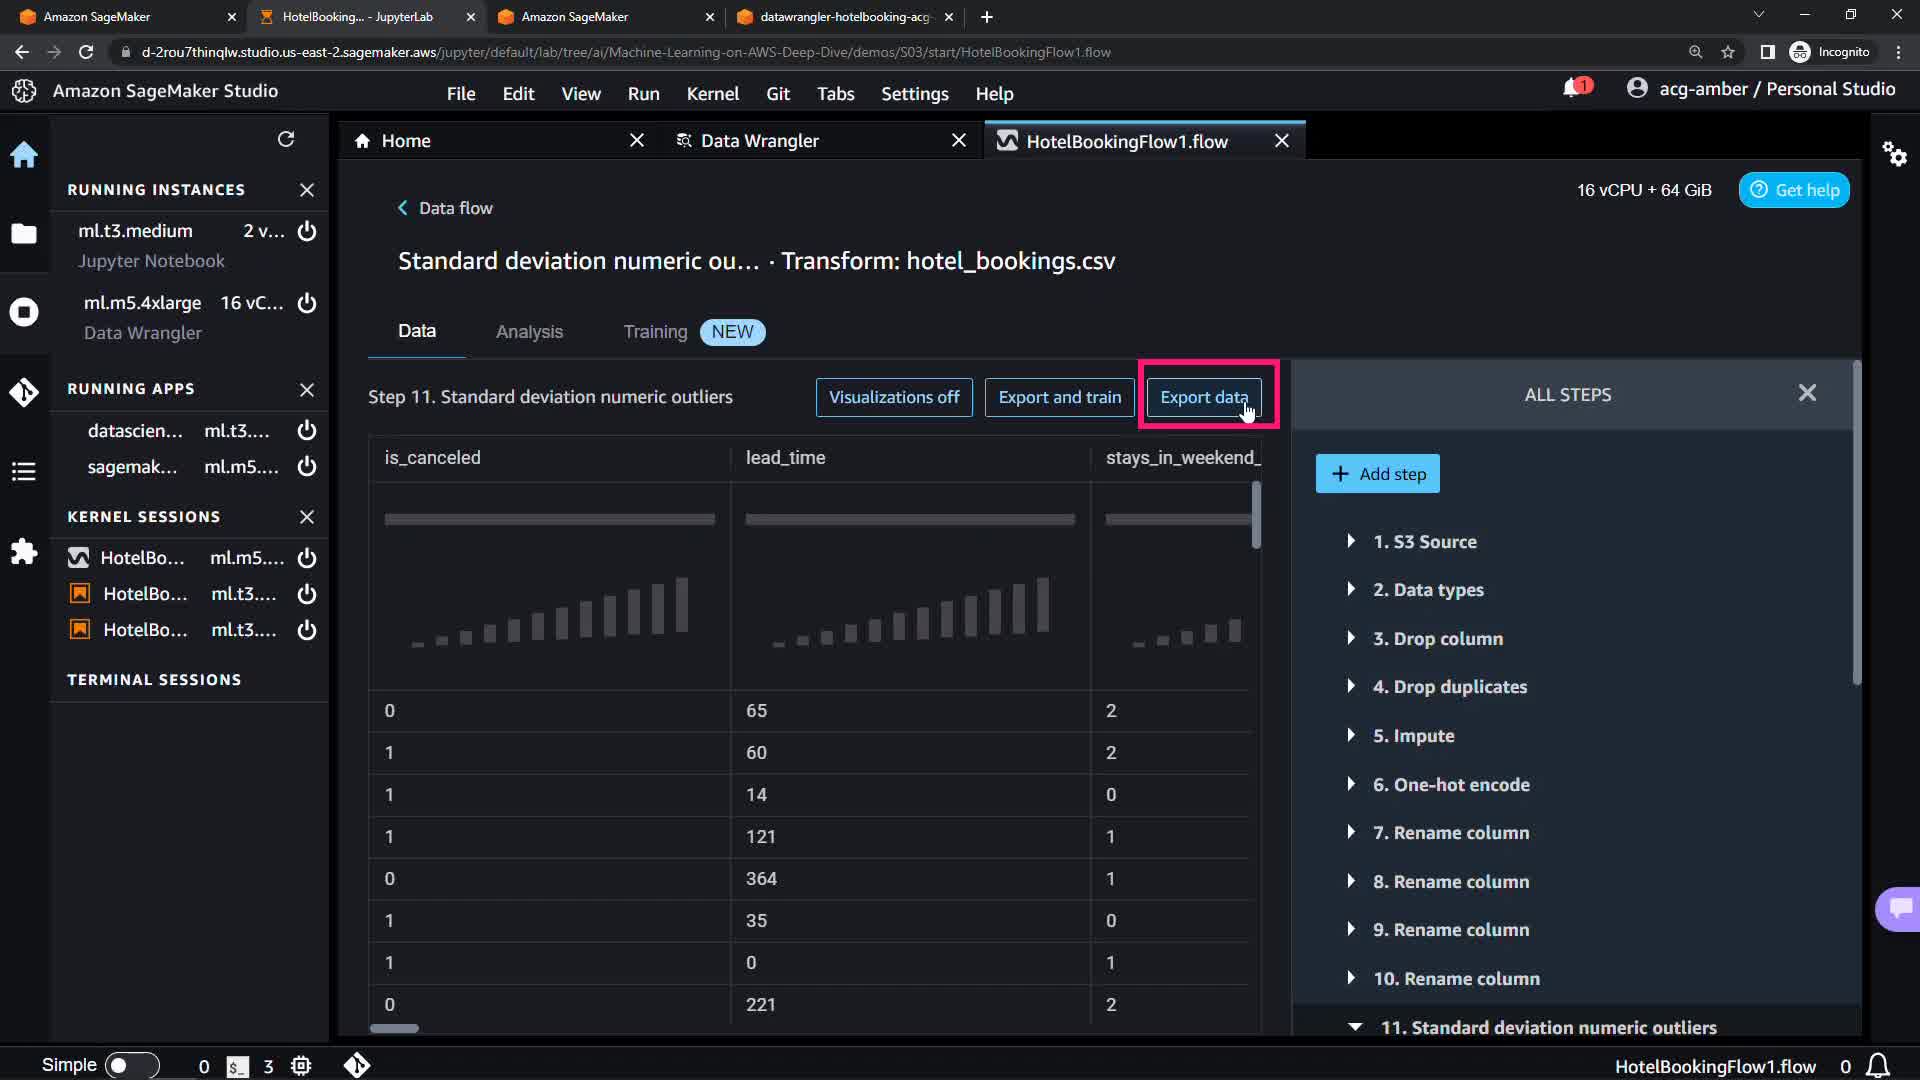Shut down ml.t3.medium instance
Image resolution: width=1920 pixels, height=1080 pixels.
307,231
